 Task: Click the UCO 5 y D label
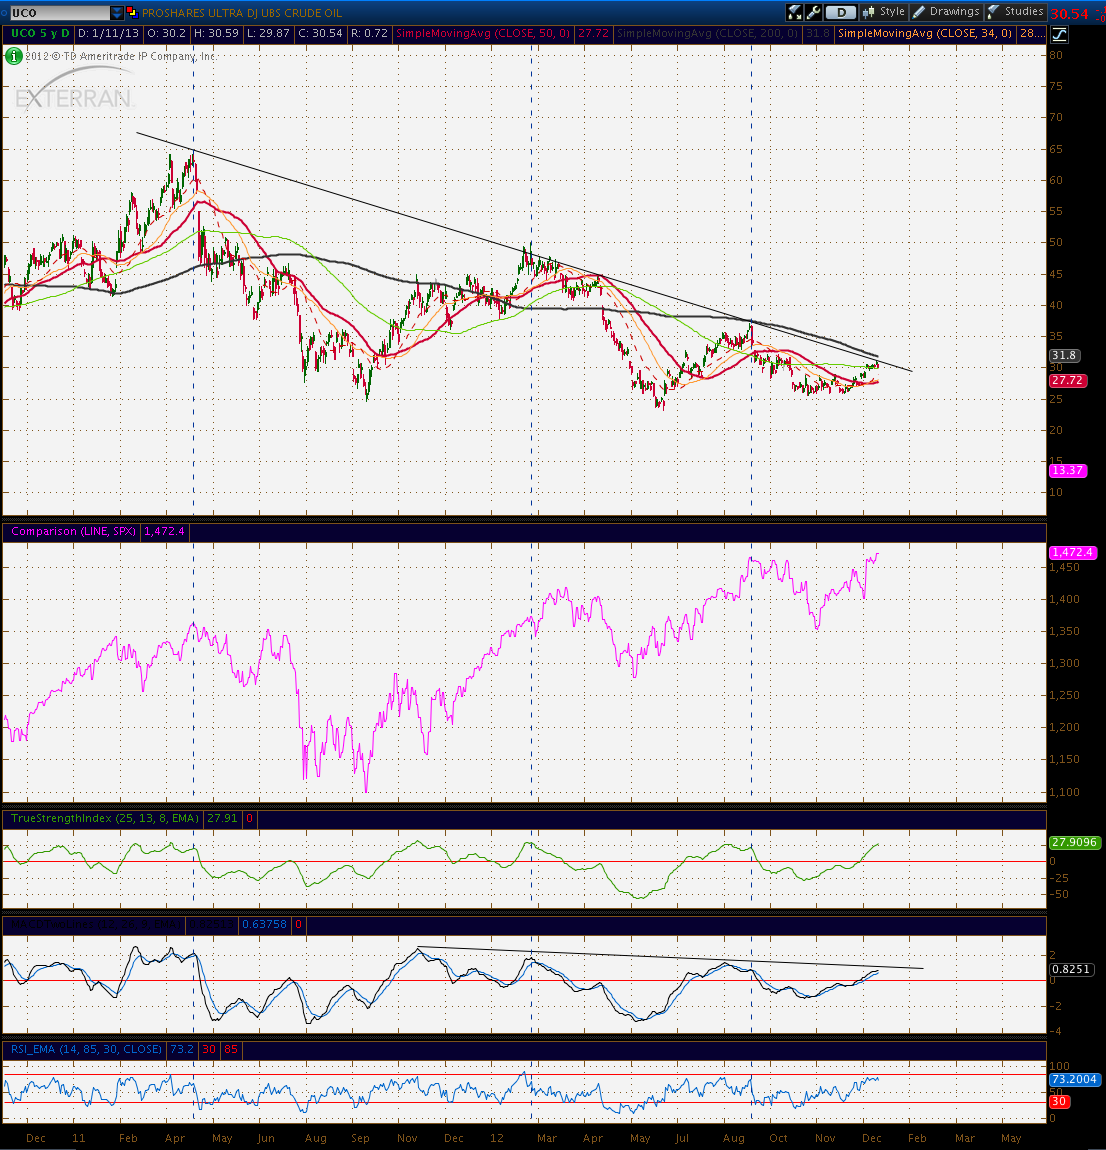tap(40, 34)
